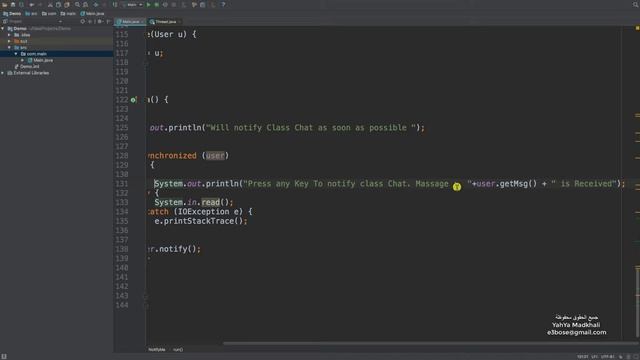Collapse the src folder node
The width and height of the screenshot is (640, 360).
tap(9, 48)
